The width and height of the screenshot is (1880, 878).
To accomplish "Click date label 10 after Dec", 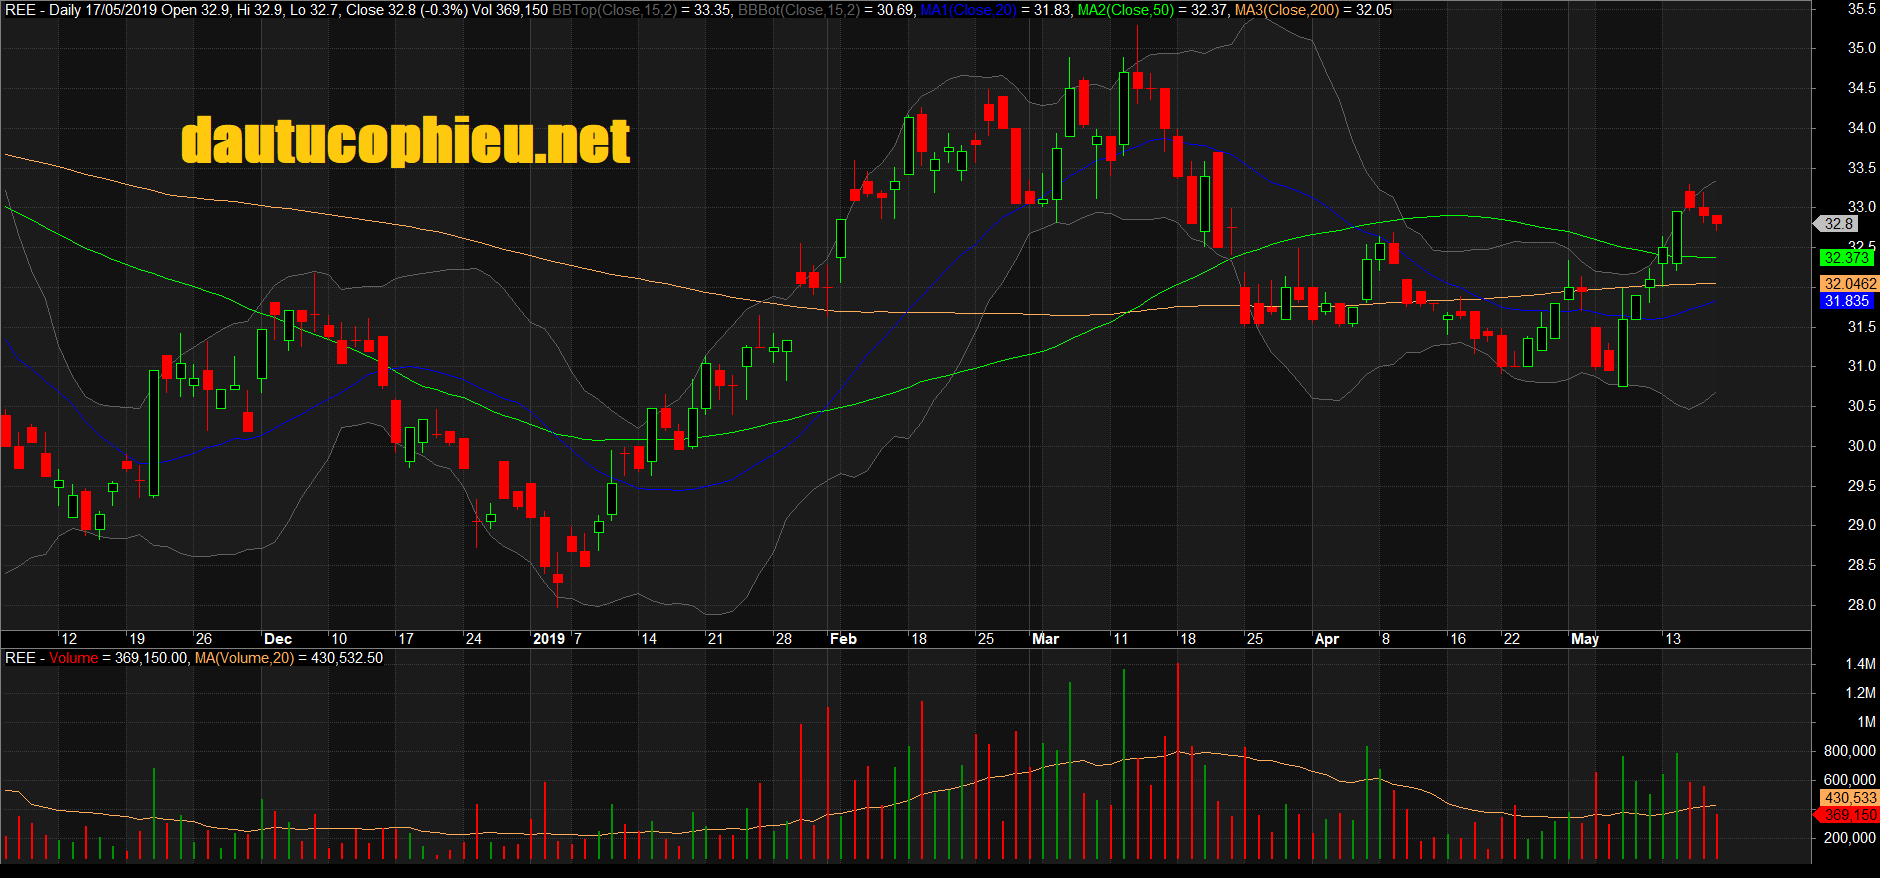I will pos(338,639).
